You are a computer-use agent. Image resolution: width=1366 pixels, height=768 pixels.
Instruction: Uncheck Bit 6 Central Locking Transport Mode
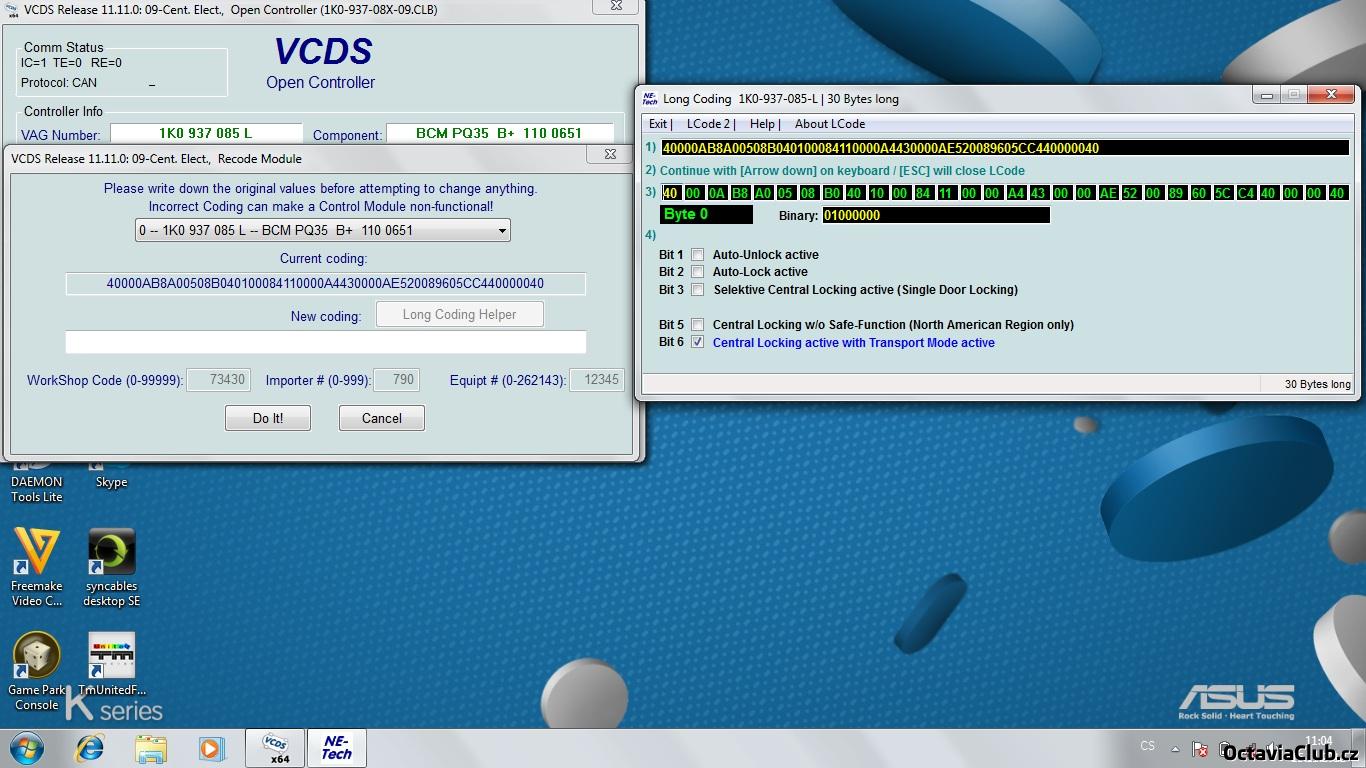(697, 343)
